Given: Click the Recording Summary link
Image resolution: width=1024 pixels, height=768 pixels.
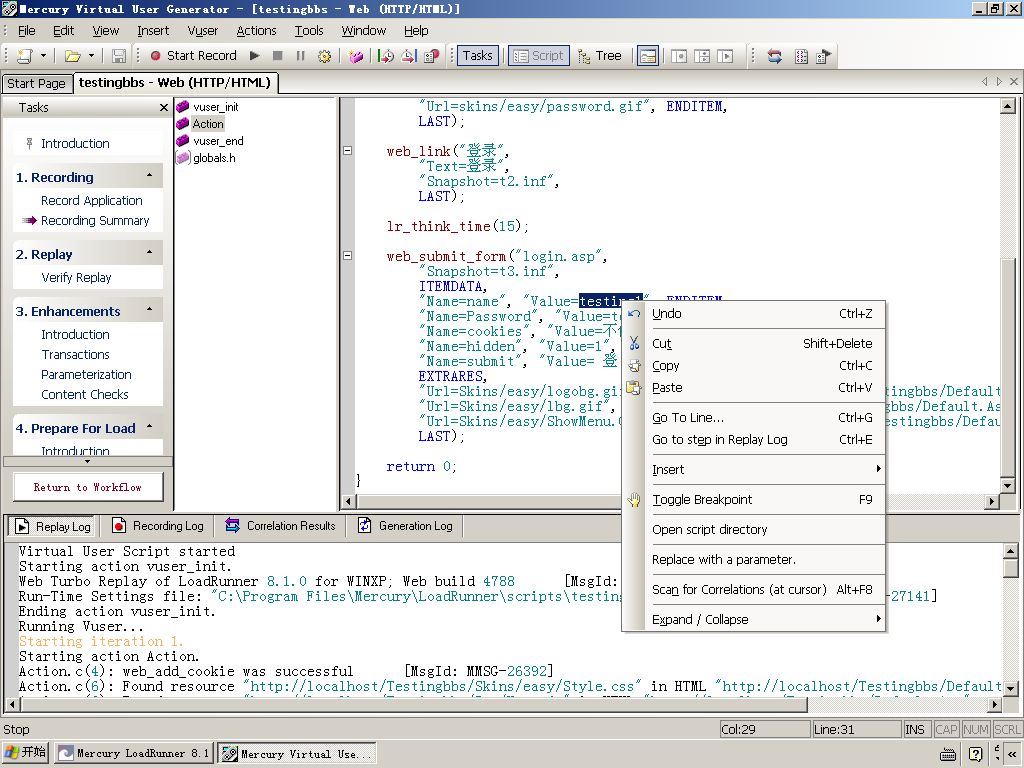Looking at the screenshot, I should (x=95, y=221).
